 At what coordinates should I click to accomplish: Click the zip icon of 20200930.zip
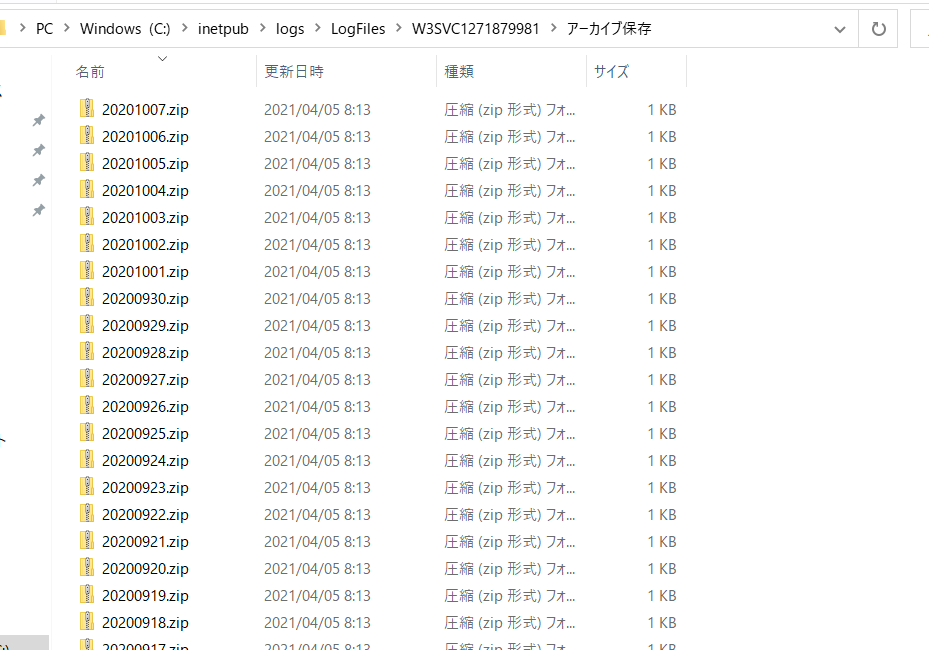pos(87,297)
